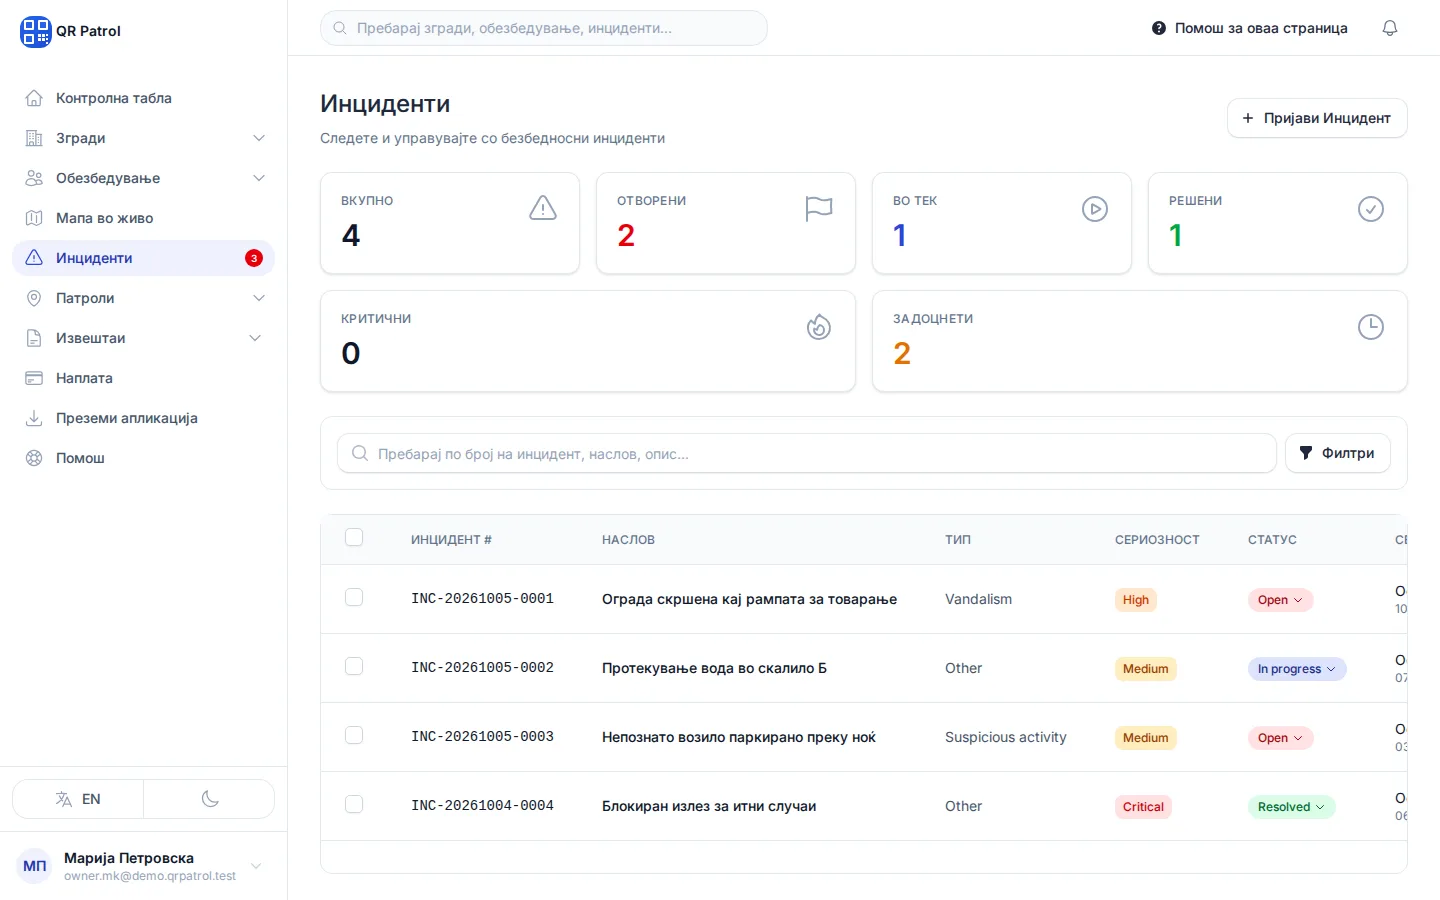The width and height of the screenshot is (1440, 900).
Task: Click Помош за оваа страница link
Action: point(1250,28)
